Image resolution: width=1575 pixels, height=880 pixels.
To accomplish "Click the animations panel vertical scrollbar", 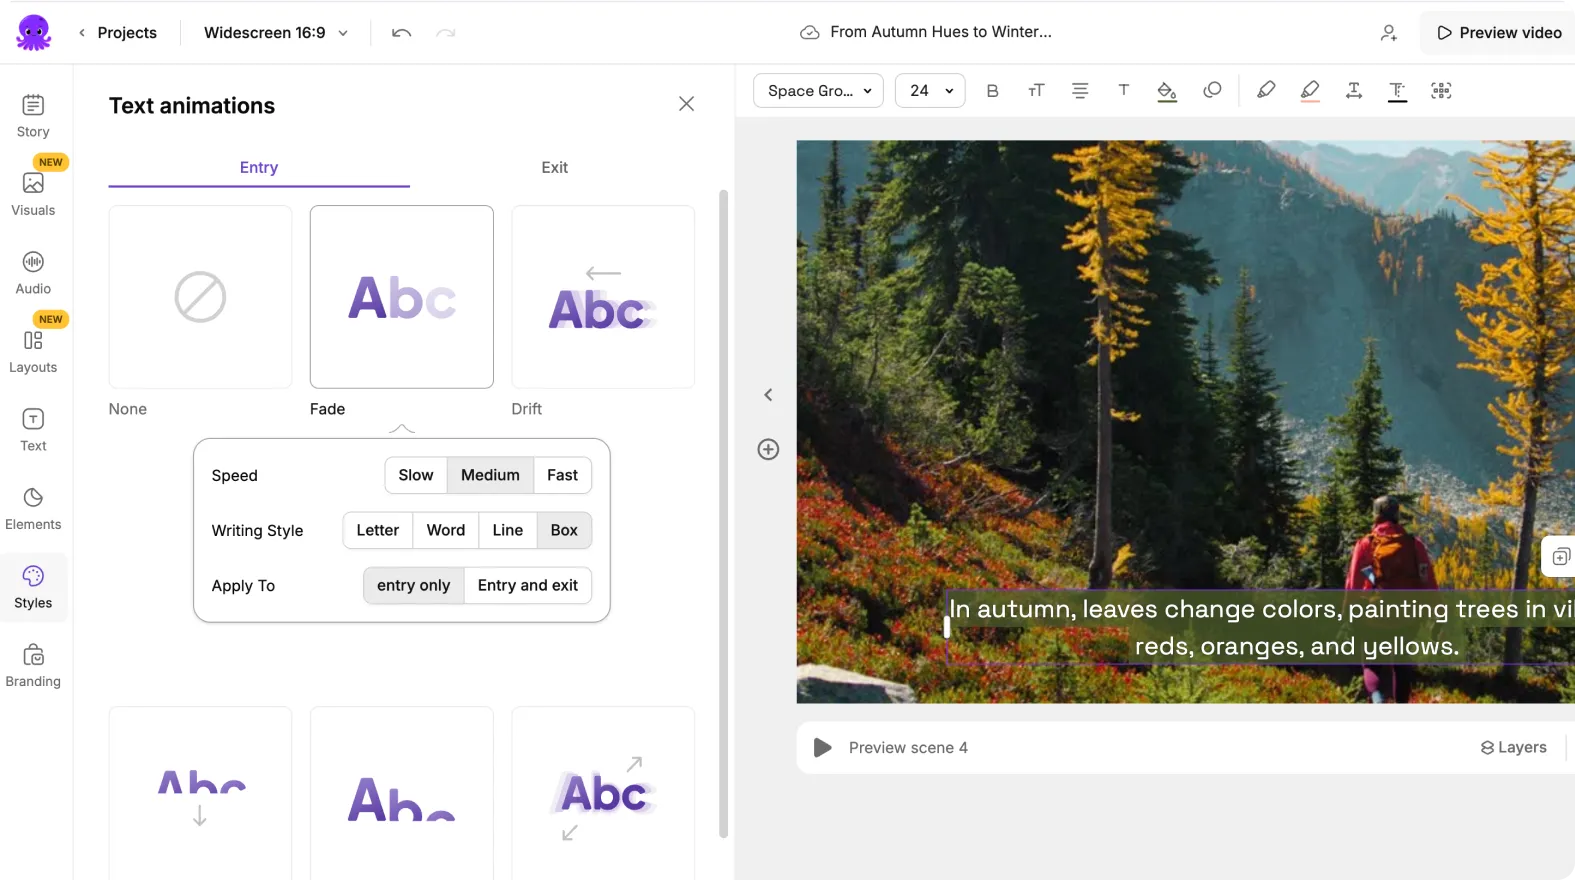I will click(724, 512).
